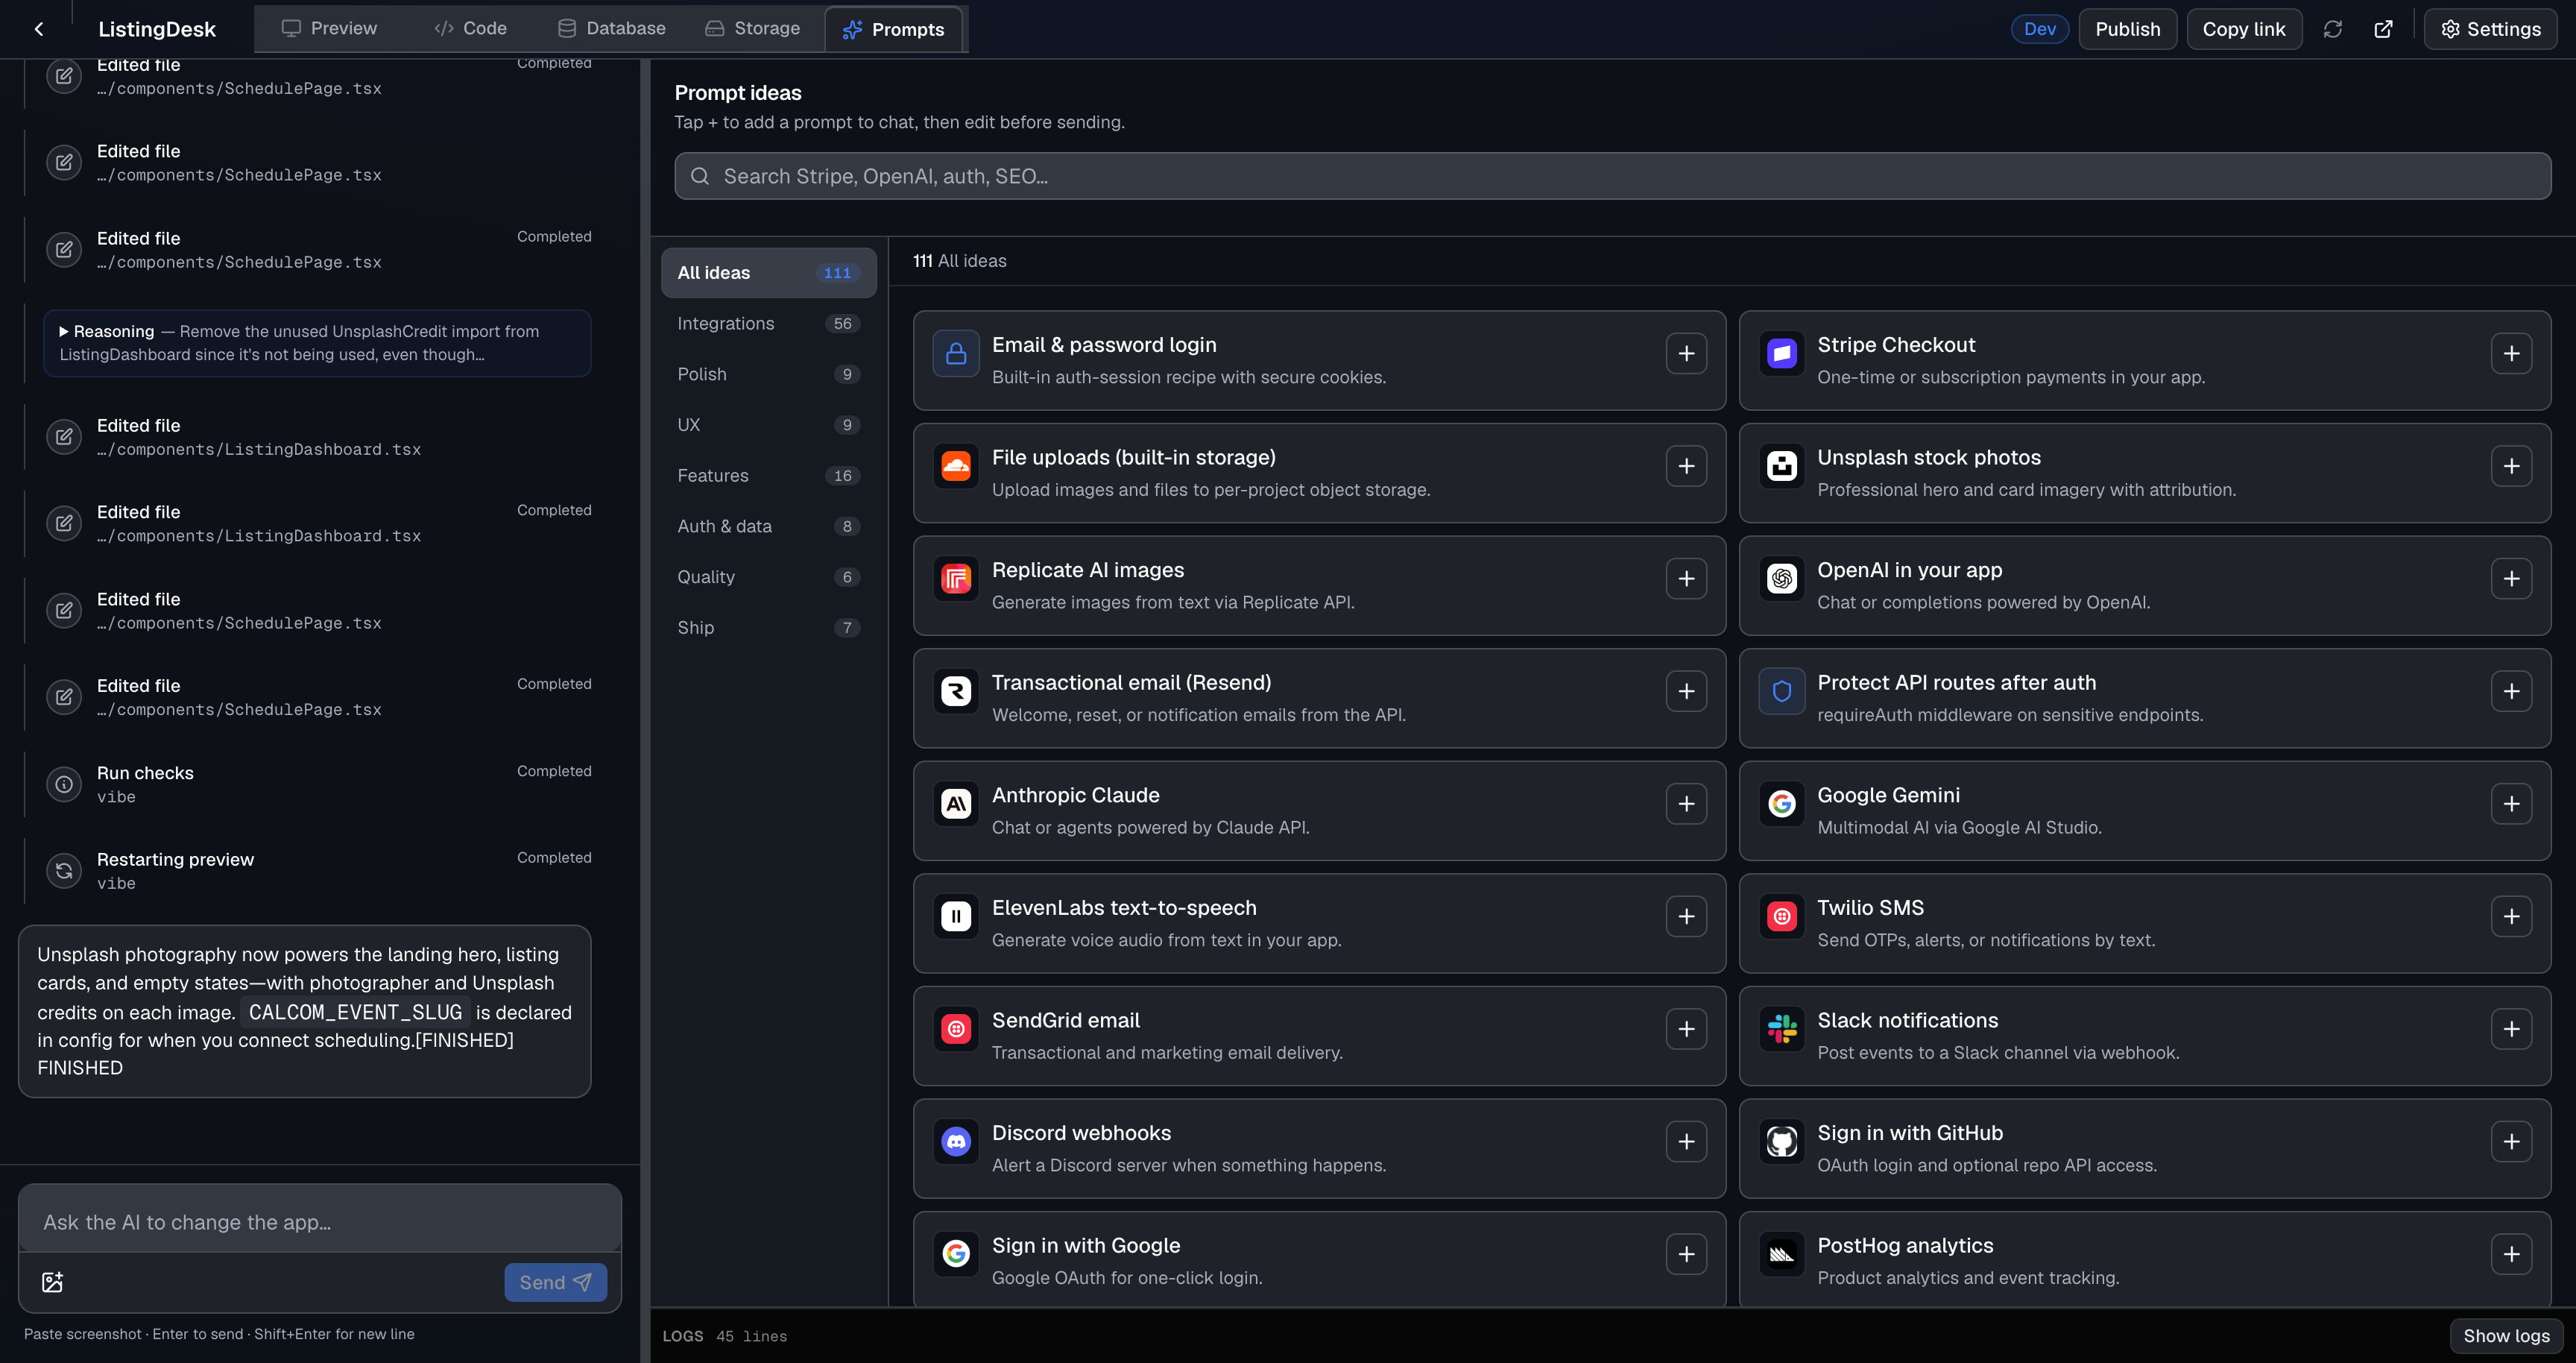
Task: Go back using the top-left arrow
Action: click(39, 29)
